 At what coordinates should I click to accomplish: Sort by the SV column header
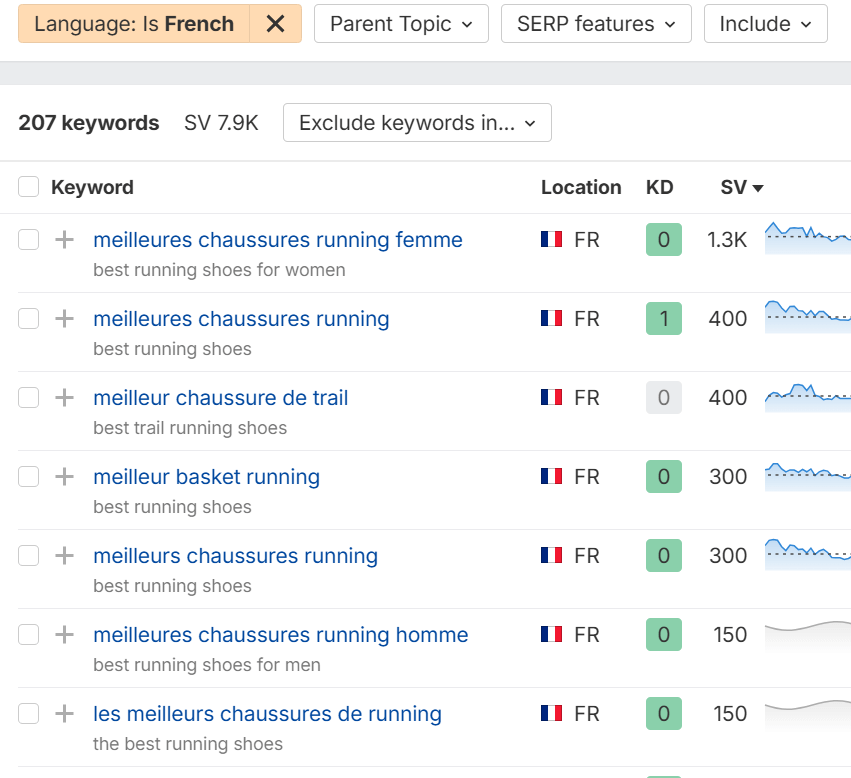(741, 187)
